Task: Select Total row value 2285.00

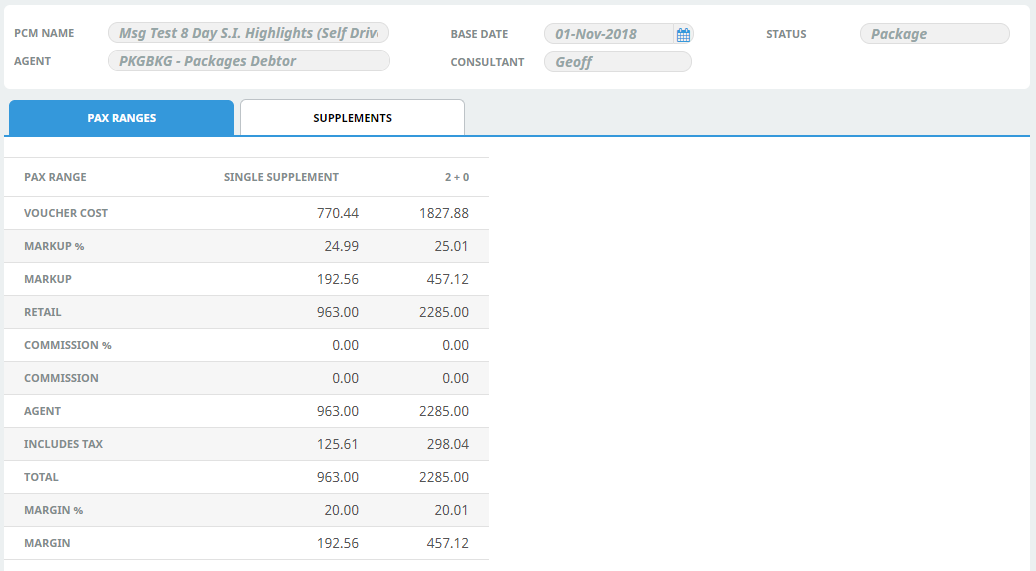Action: [x=444, y=477]
